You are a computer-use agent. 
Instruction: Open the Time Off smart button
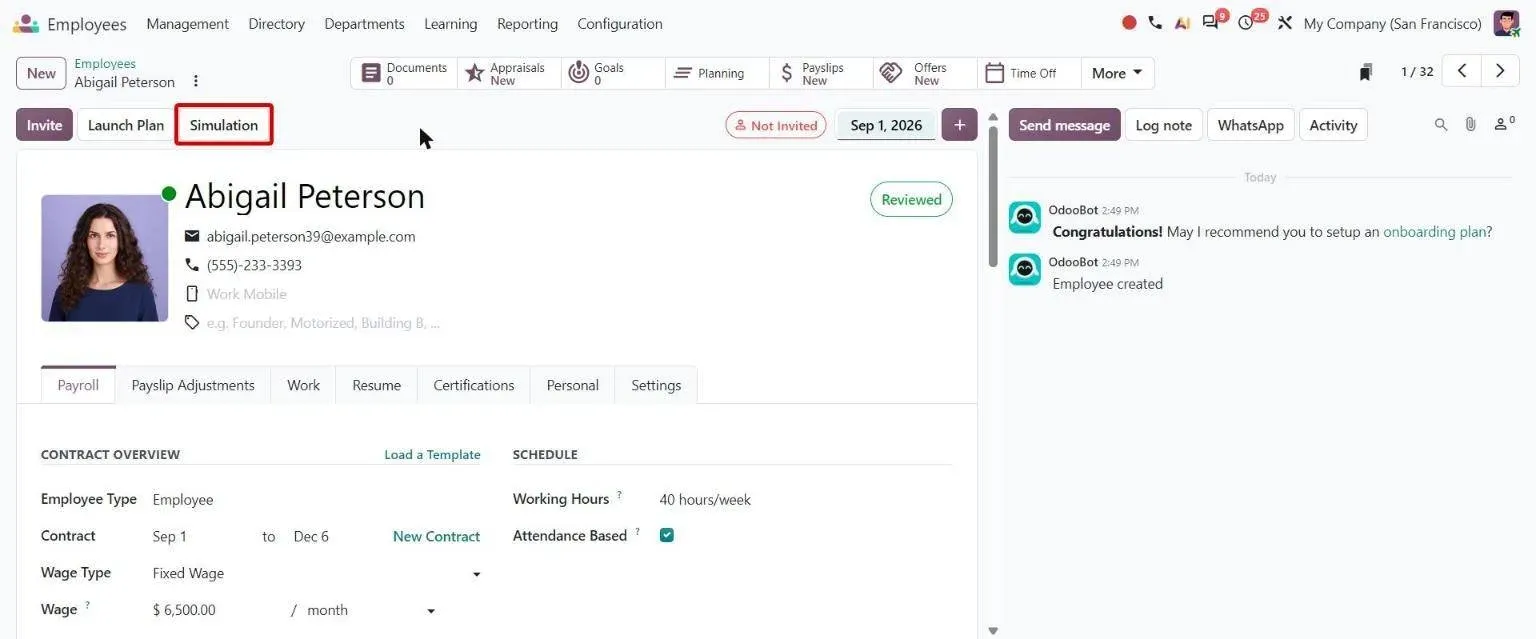click(1029, 73)
